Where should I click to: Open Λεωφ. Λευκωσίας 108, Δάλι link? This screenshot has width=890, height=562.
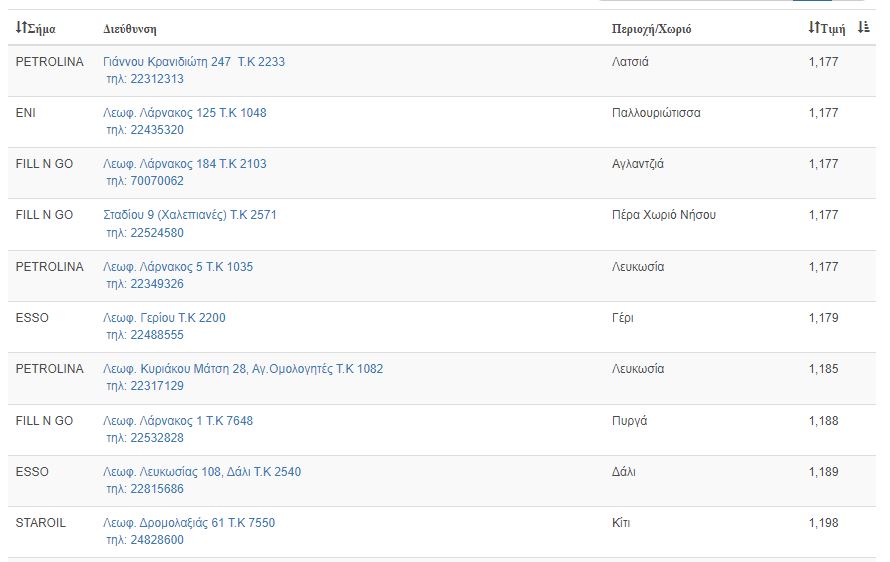pyautogui.click(x=202, y=472)
